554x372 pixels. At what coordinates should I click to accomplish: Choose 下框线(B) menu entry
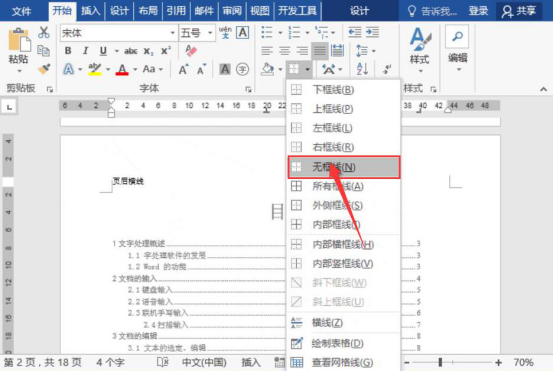tap(344, 90)
